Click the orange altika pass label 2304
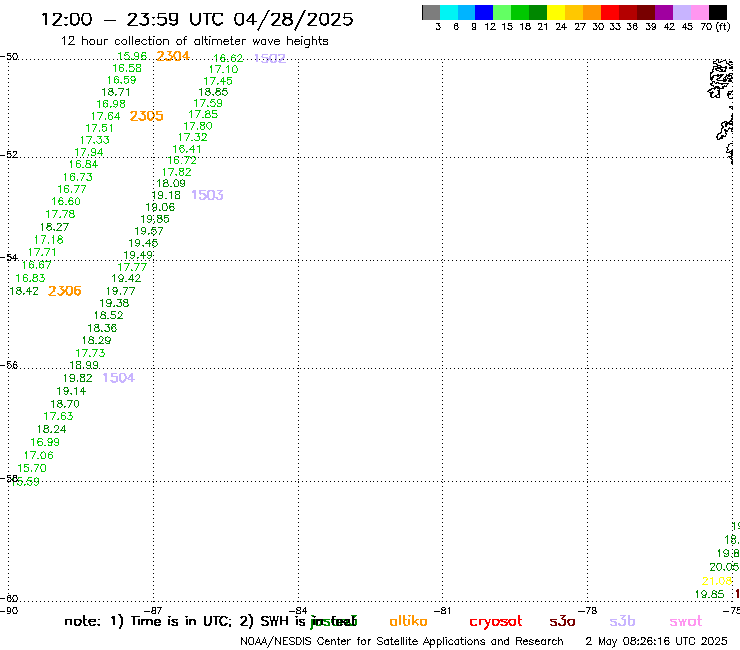 tap(173, 56)
